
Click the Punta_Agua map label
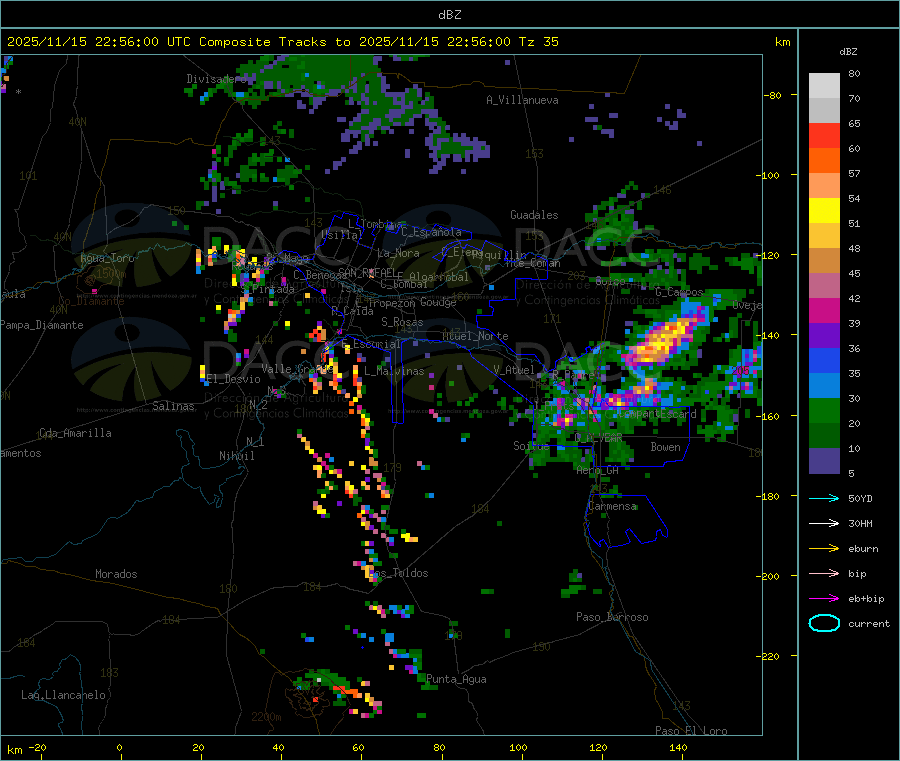pos(456,679)
